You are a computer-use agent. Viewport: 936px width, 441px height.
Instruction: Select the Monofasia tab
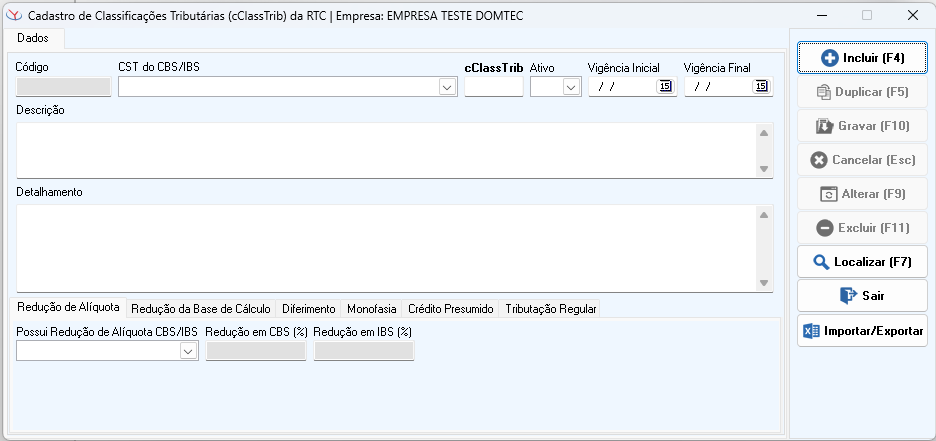[x=371, y=309]
